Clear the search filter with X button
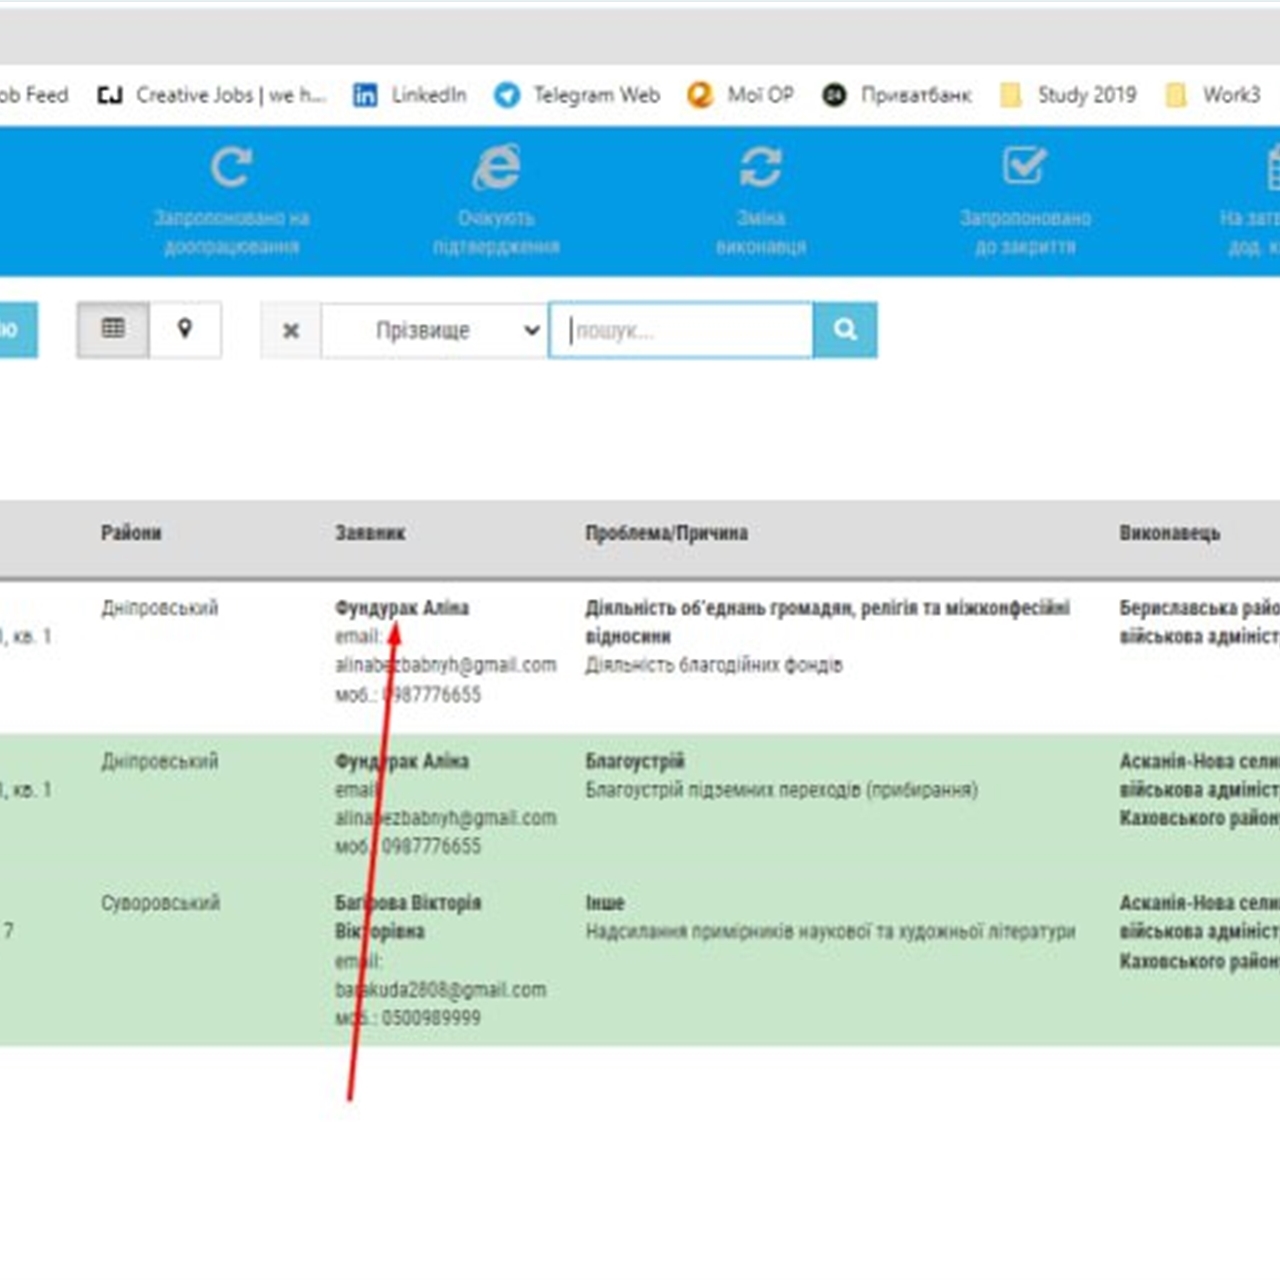 291,330
